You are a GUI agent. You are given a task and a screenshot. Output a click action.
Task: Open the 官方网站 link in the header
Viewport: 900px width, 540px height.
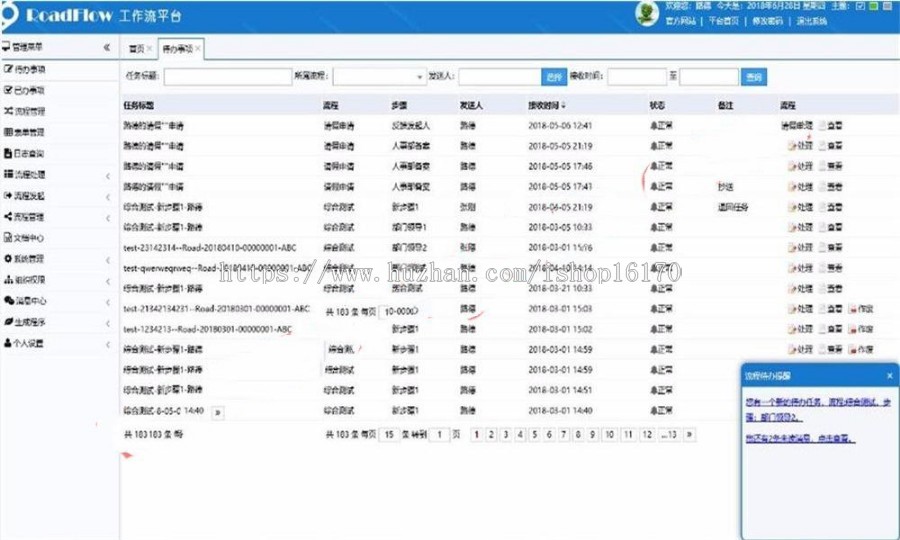click(680, 21)
